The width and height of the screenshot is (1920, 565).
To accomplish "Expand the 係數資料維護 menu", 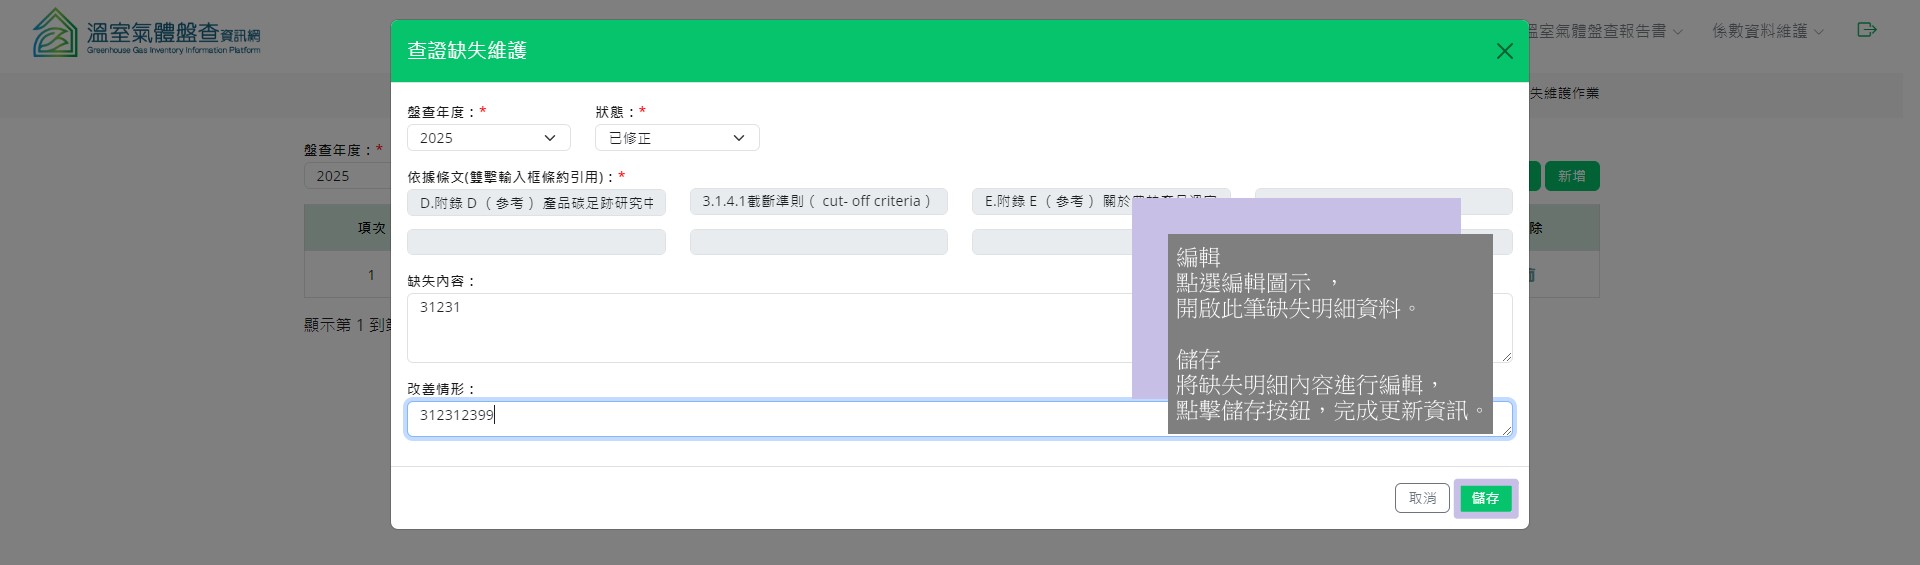I will click(x=1767, y=32).
